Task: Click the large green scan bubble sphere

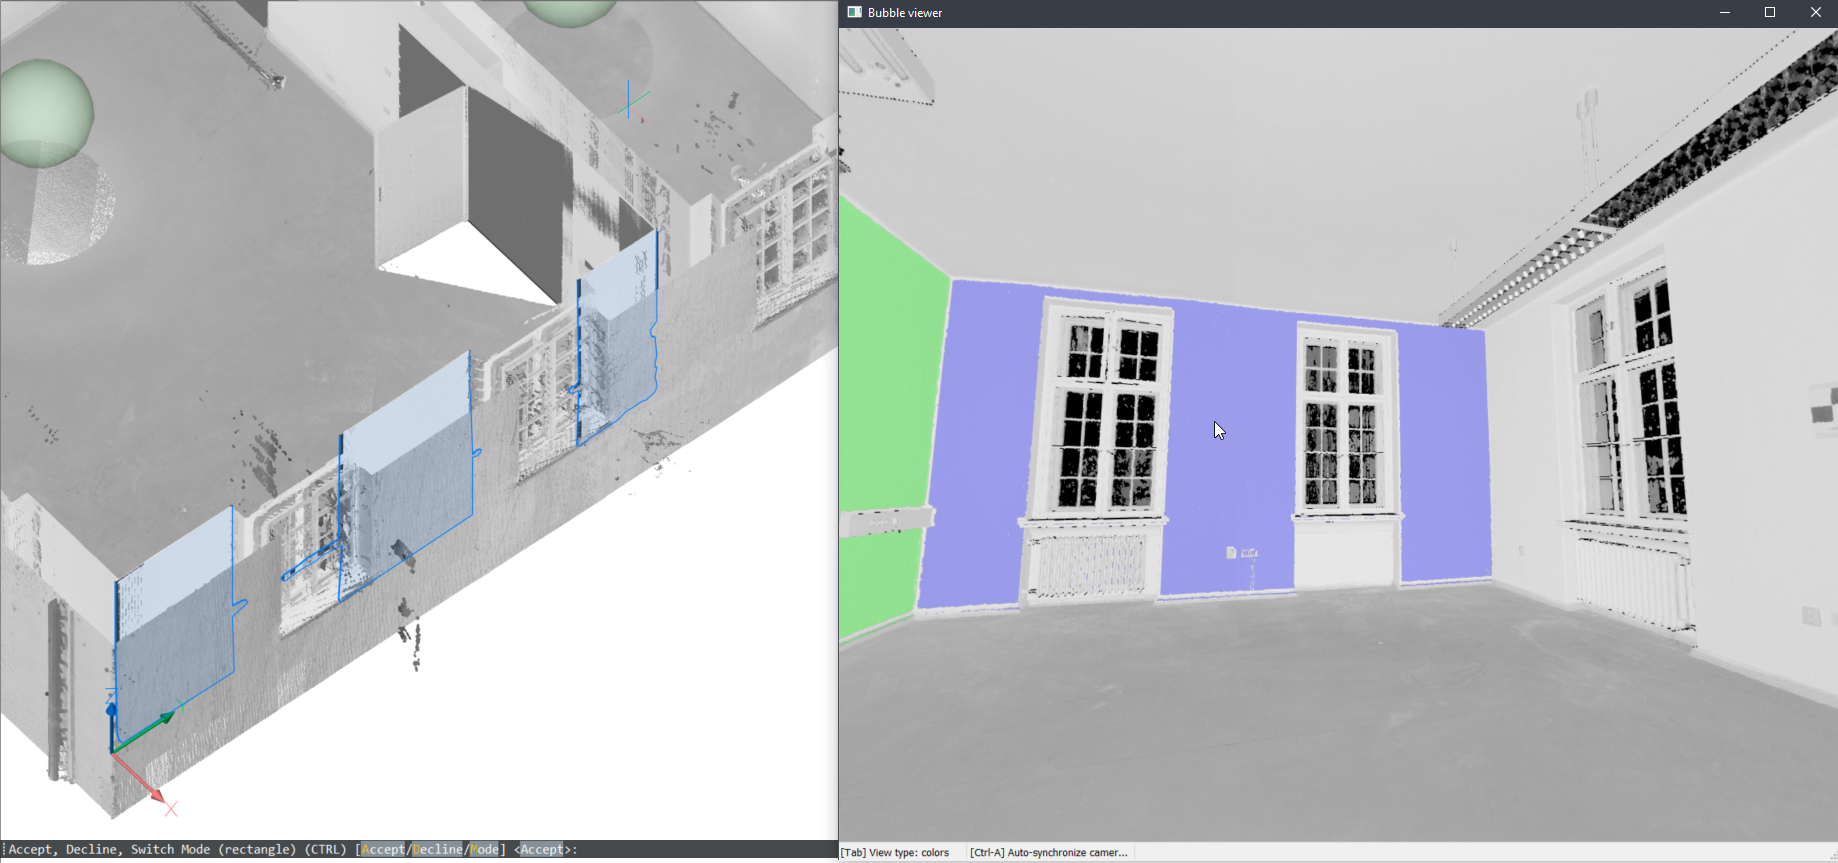Action: [46, 112]
